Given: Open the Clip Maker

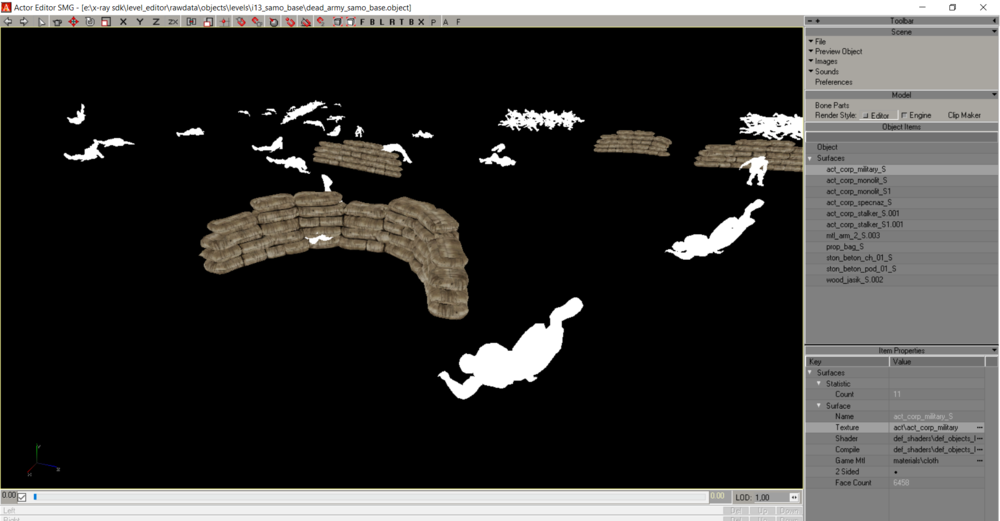Looking at the screenshot, I should (964, 115).
